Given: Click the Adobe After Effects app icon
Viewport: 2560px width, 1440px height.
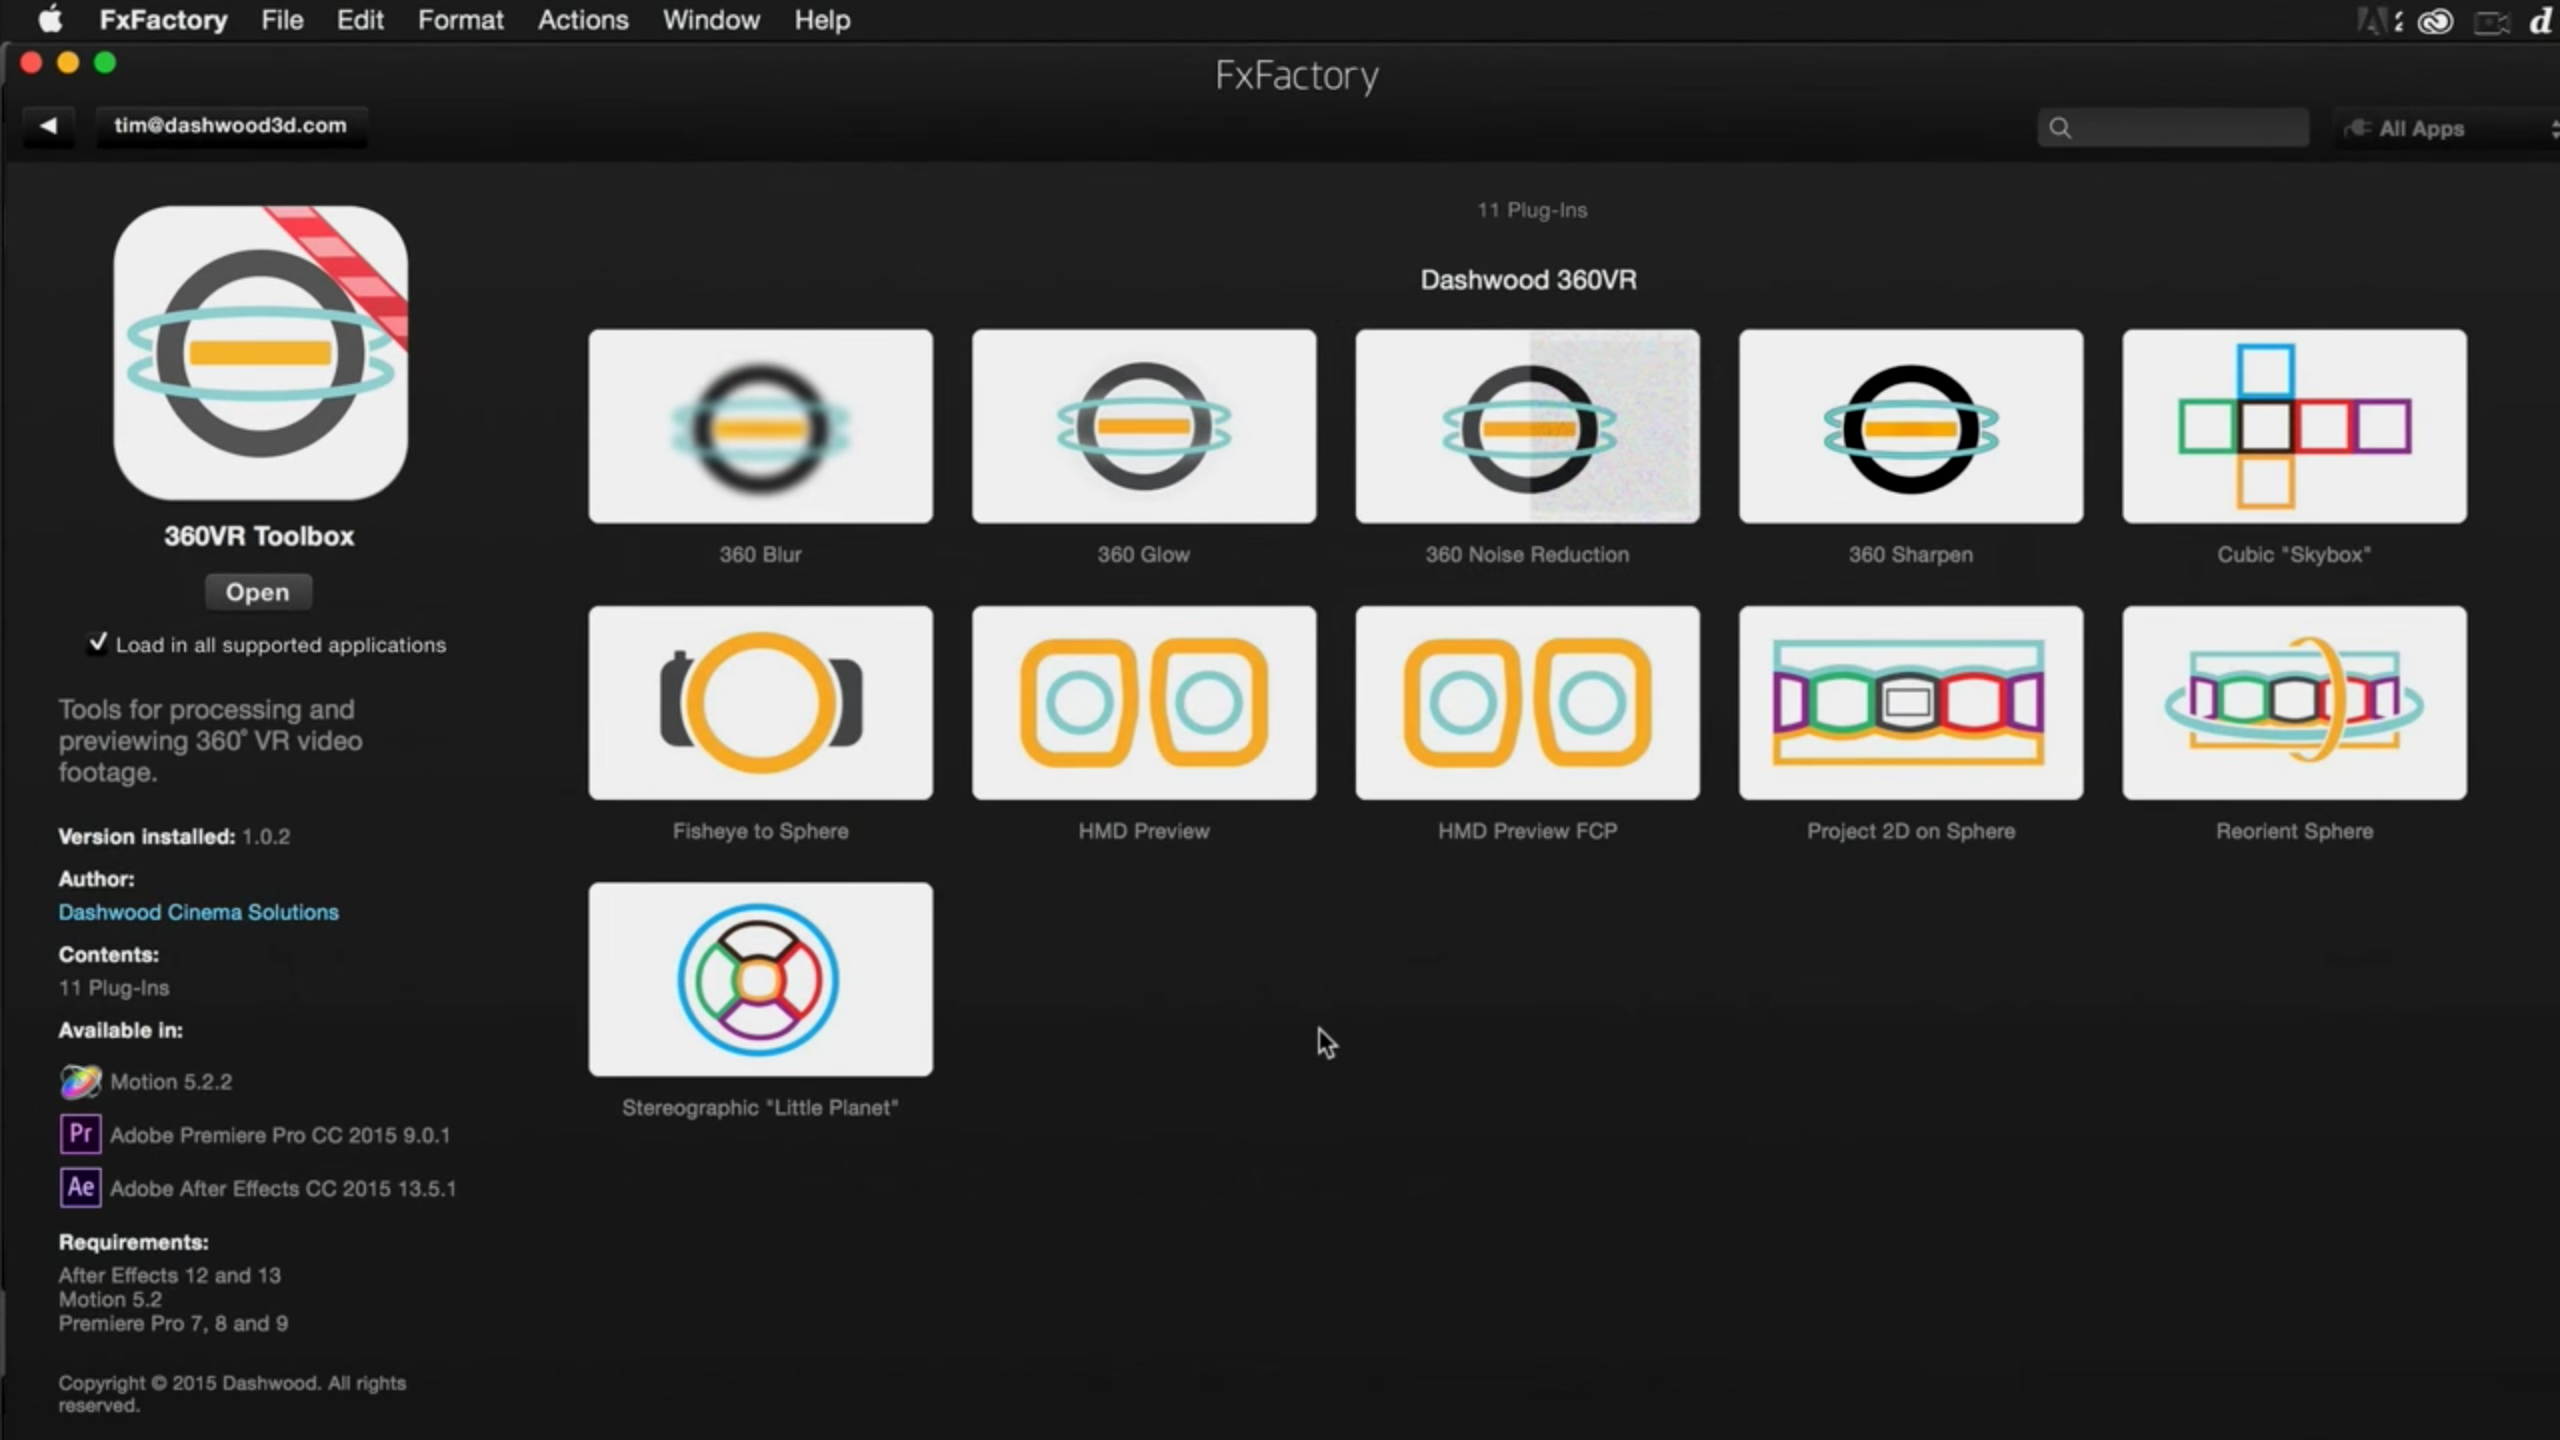Looking at the screenshot, I should coord(80,1188).
